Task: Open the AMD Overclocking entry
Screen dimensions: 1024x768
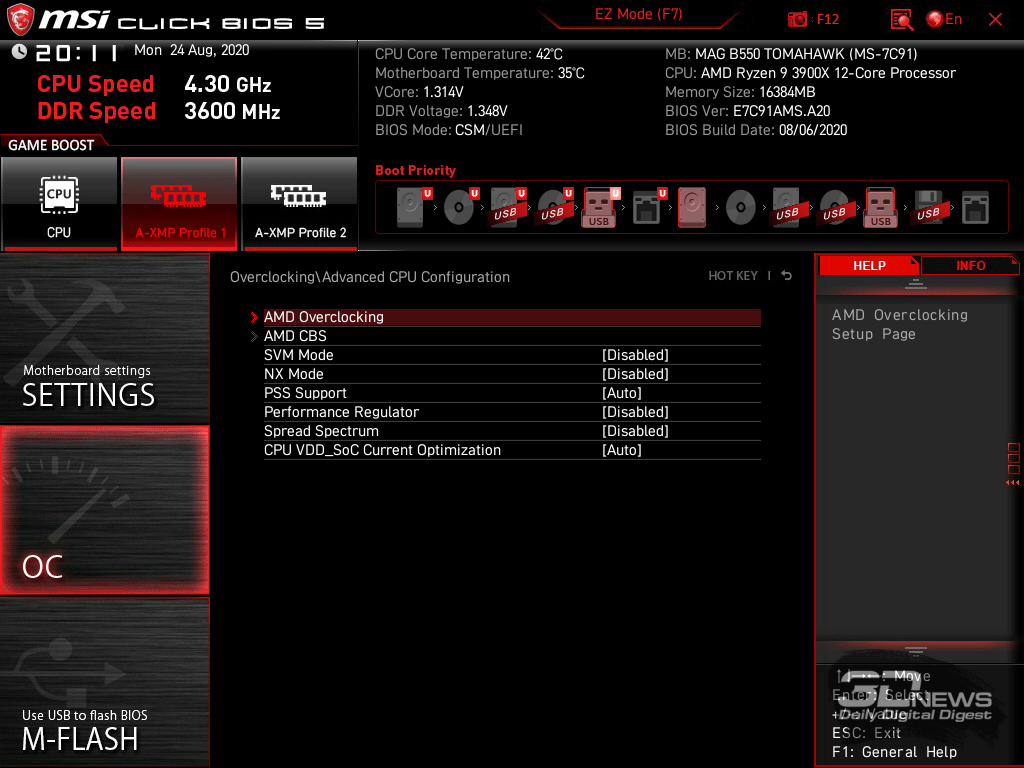Action: click(512, 317)
